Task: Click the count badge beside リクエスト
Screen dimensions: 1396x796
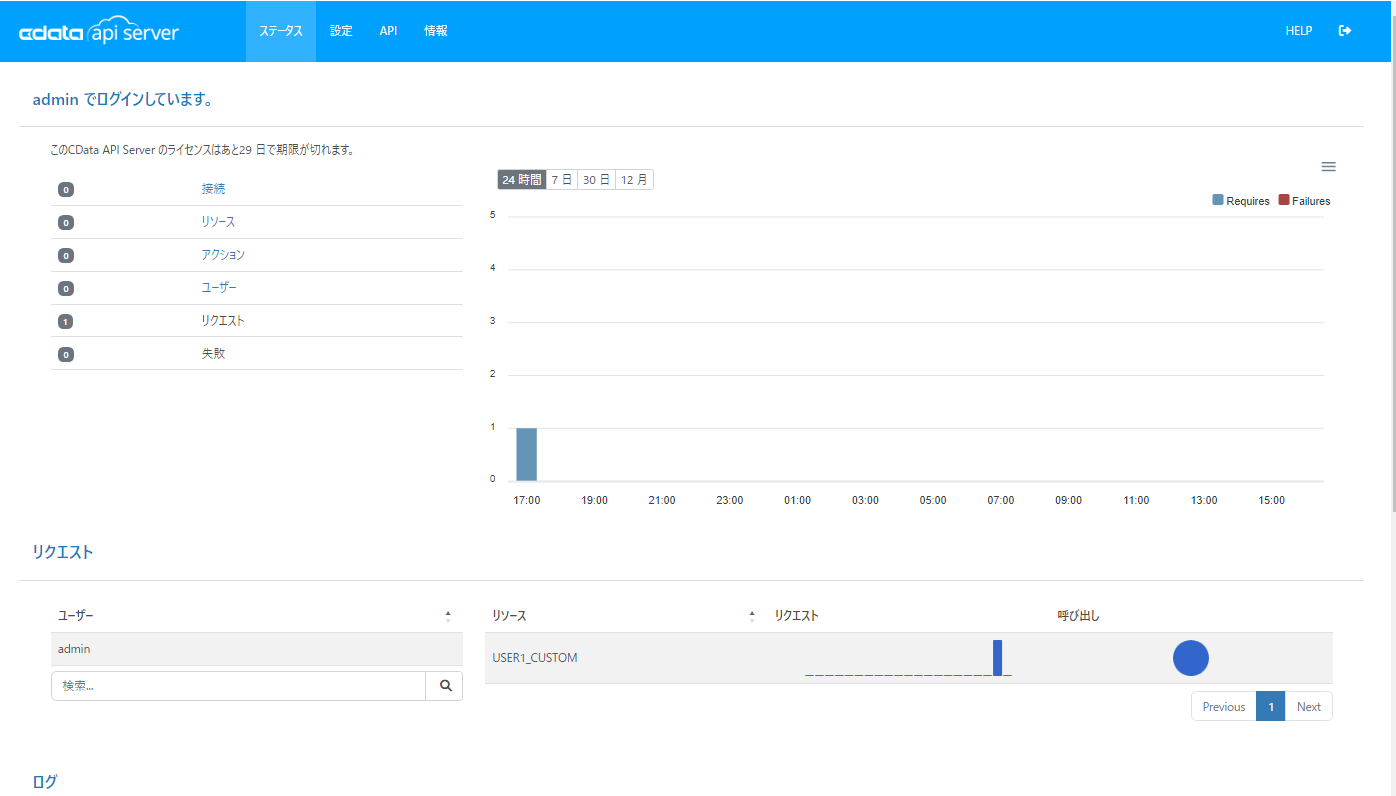Action: [66, 322]
